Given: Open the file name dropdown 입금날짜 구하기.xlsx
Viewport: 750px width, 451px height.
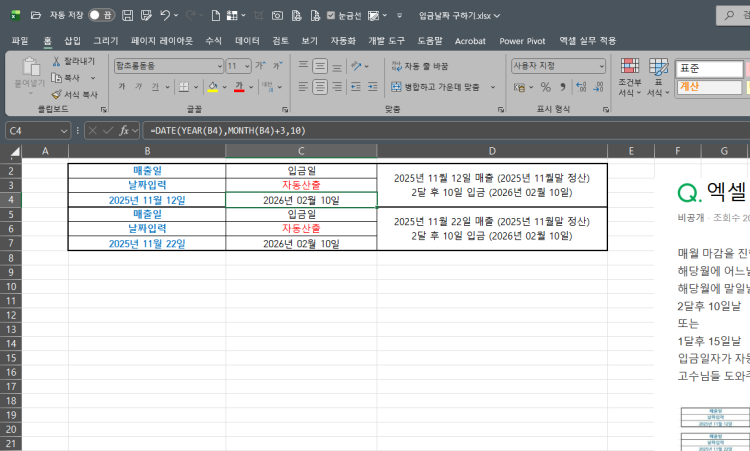Looking at the screenshot, I should point(459,16).
